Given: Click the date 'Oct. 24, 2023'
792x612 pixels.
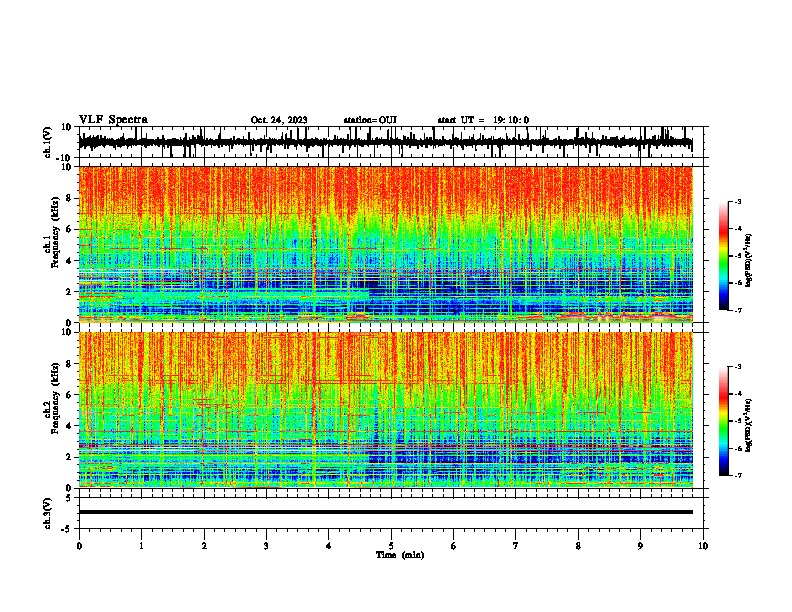Looking at the screenshot, I should click(x=279, y=120).
